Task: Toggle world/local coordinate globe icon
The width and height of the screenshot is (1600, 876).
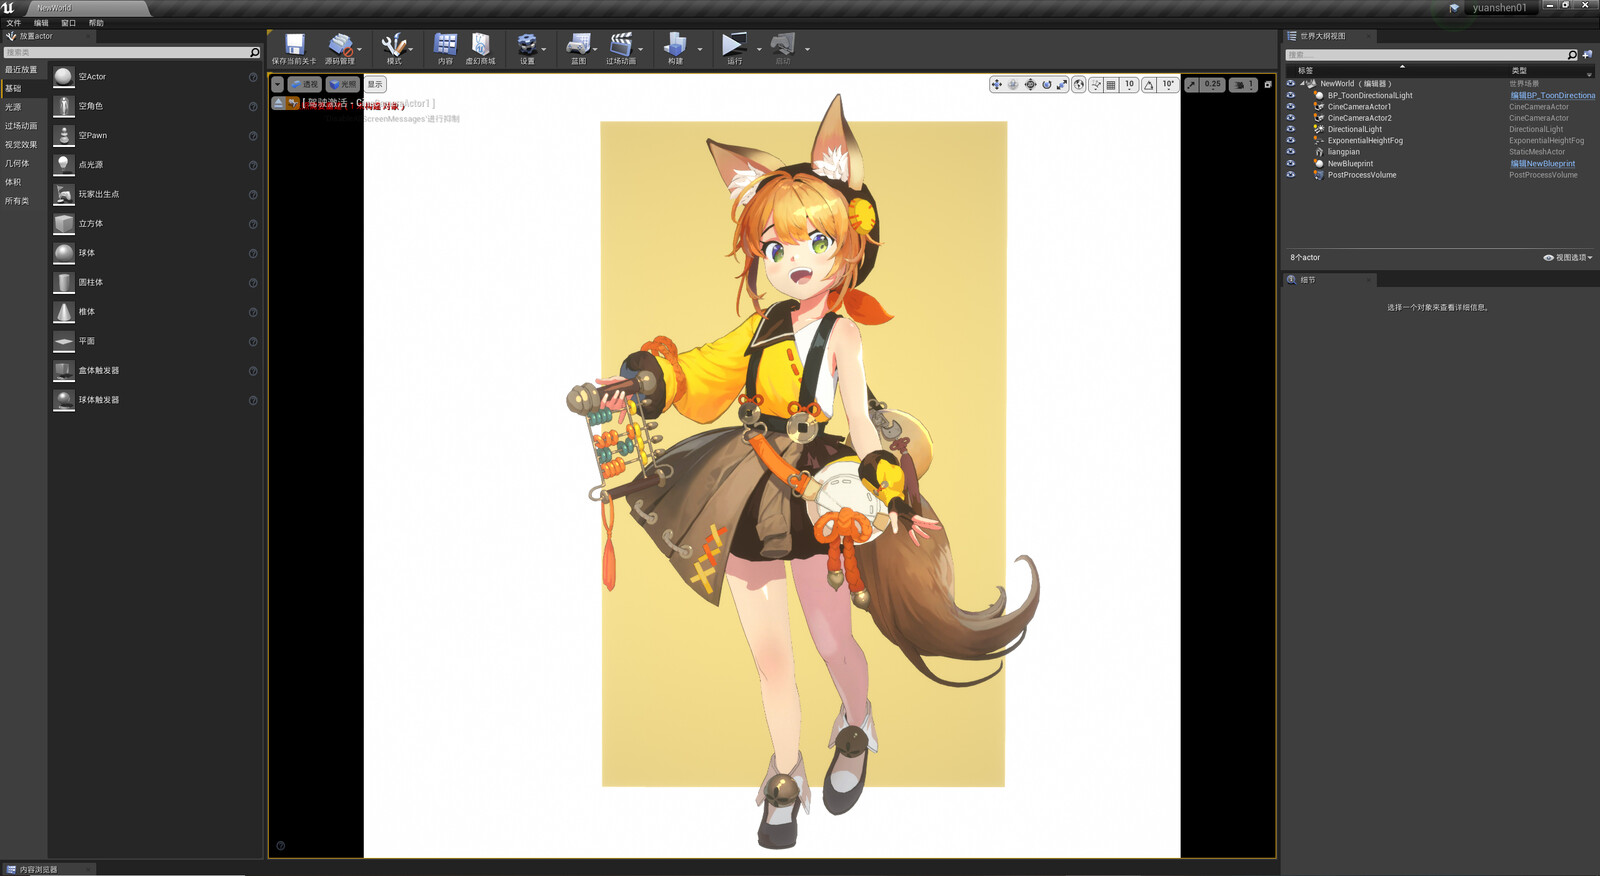Action: [1079, 85]
